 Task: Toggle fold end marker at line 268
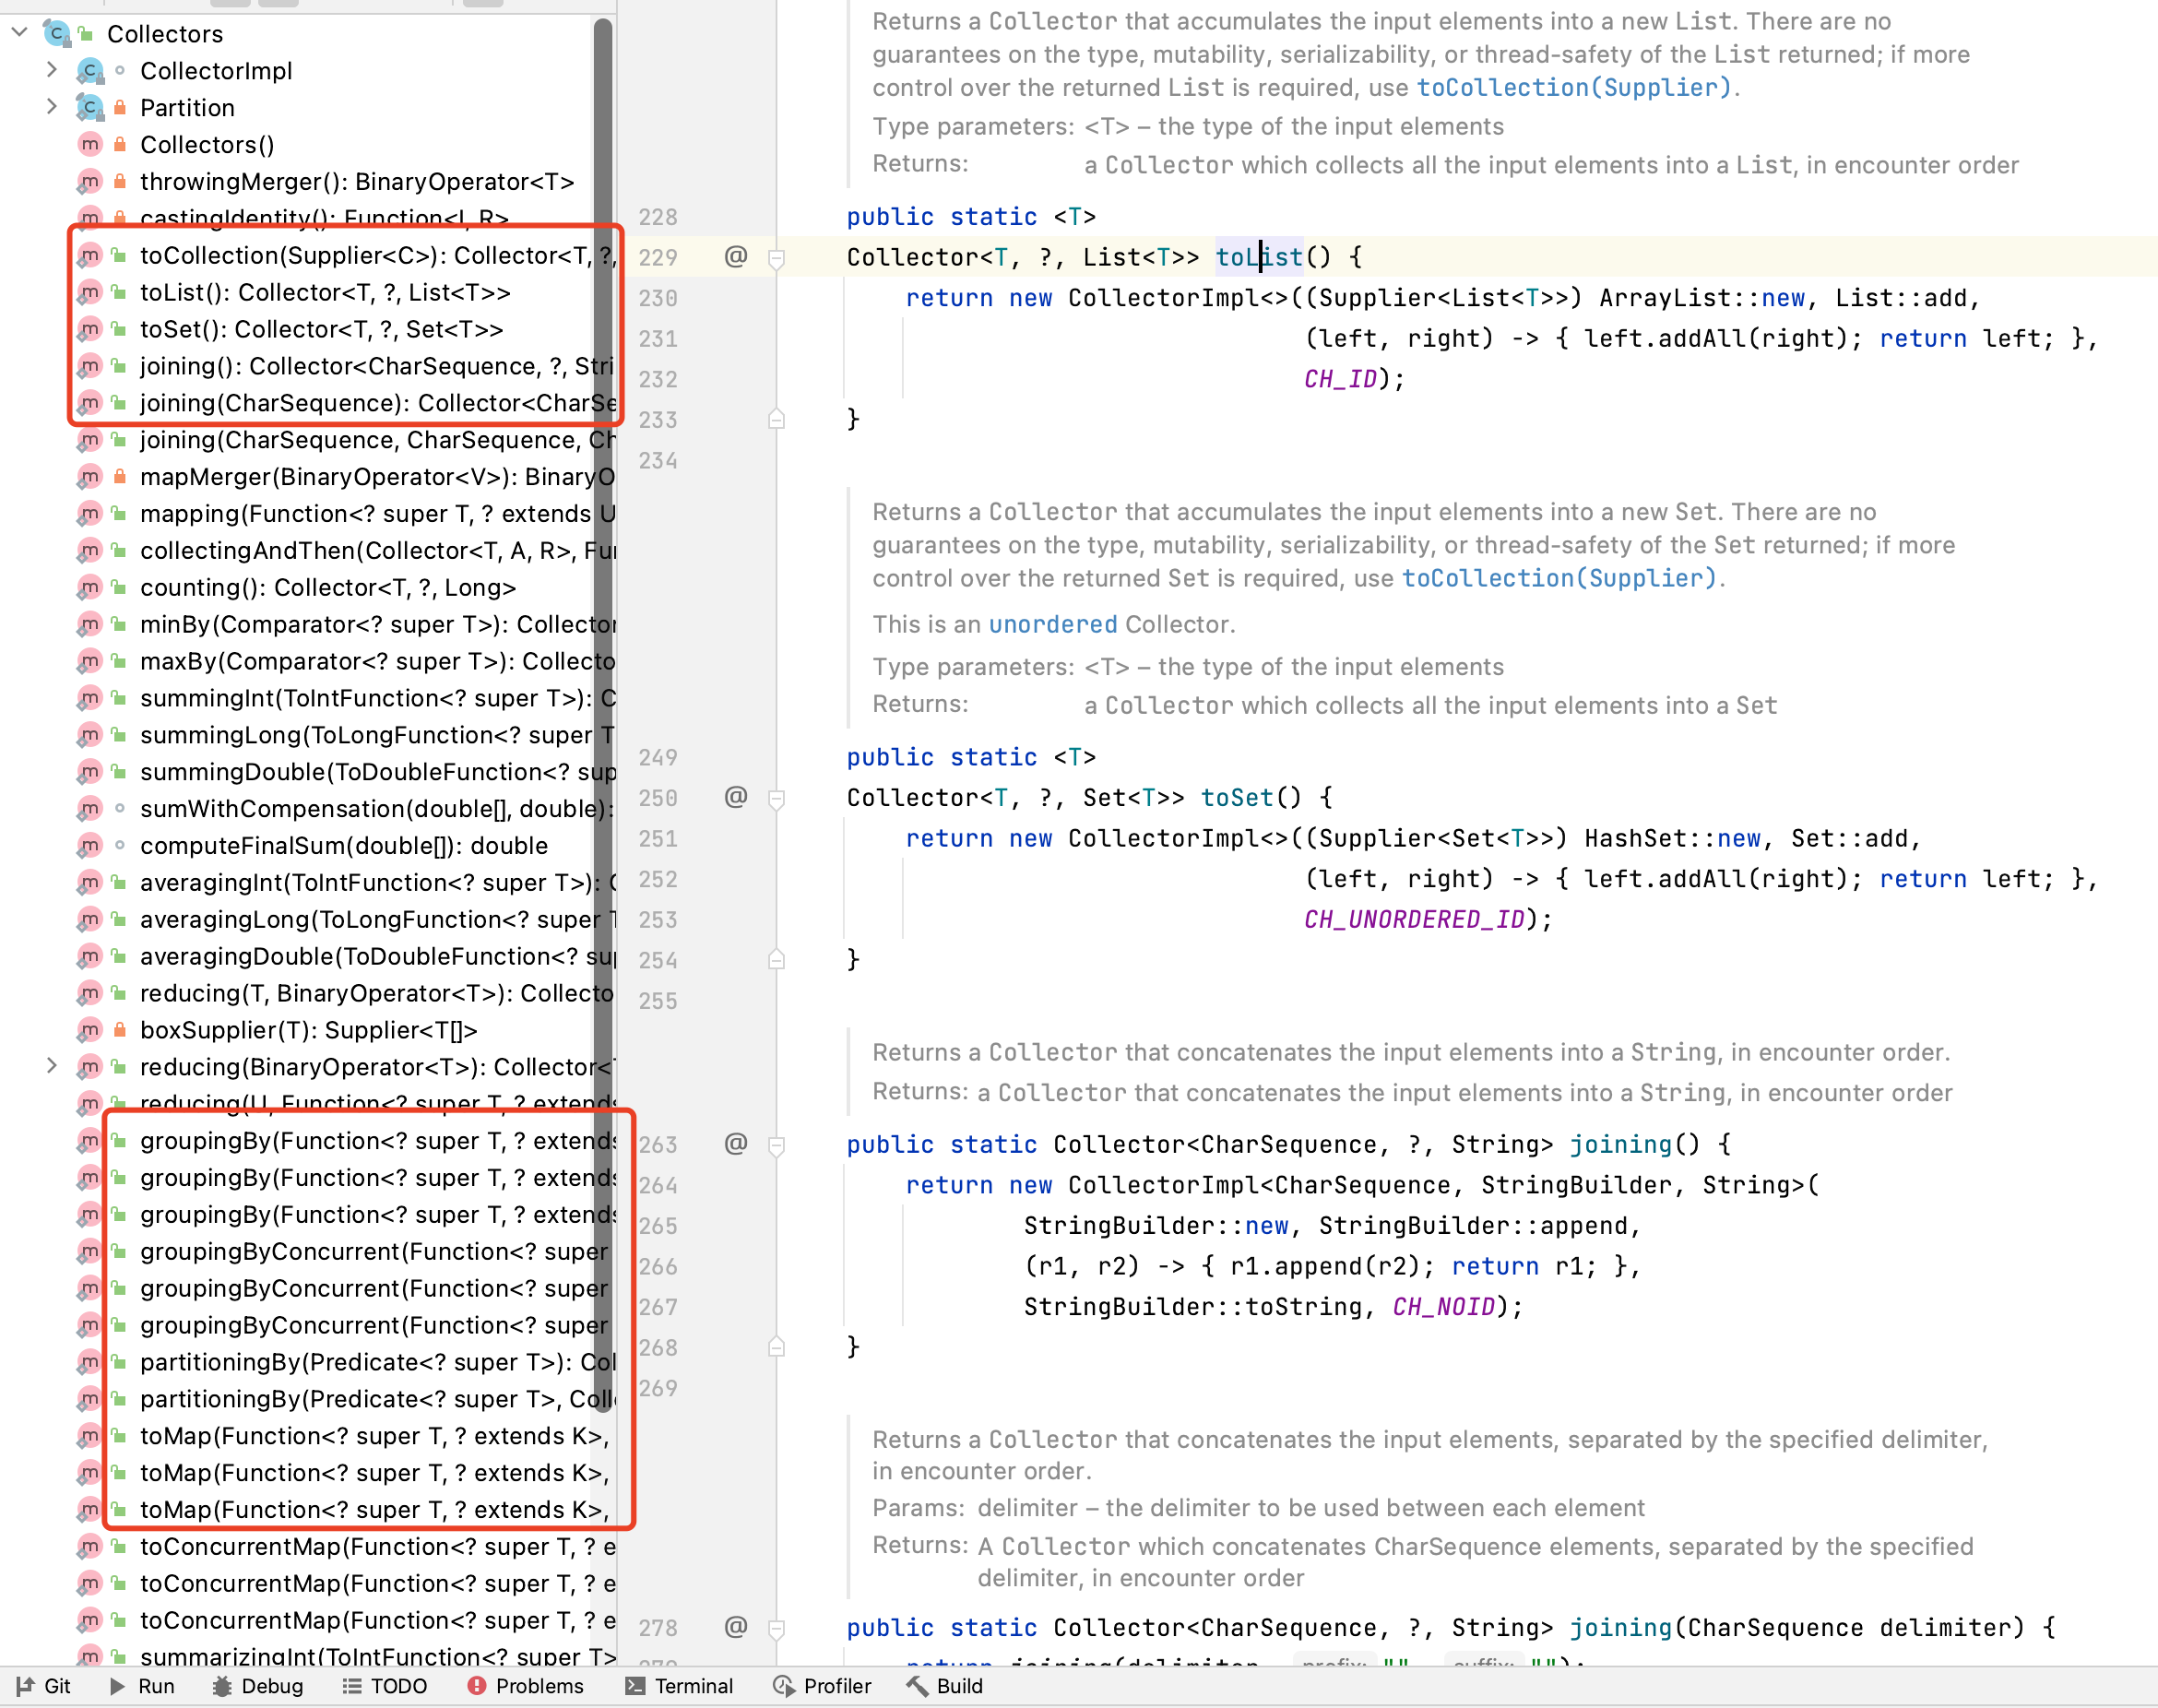coord(776,1348)
